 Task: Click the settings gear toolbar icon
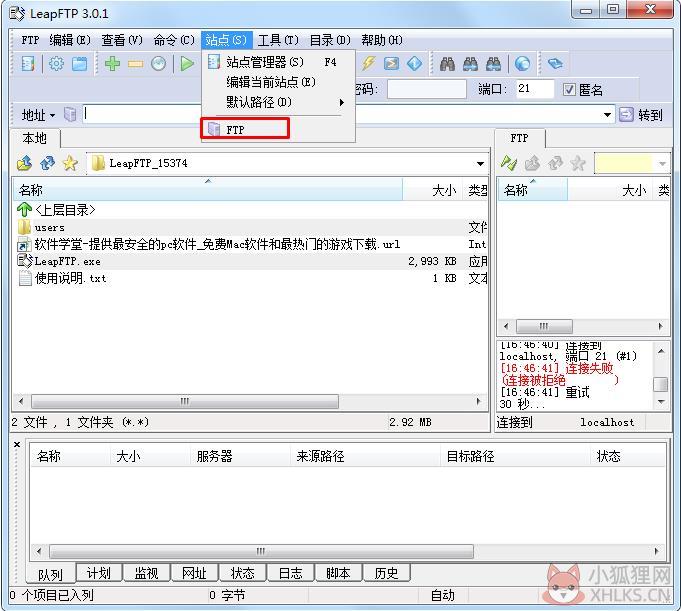[x=56, y=64]
